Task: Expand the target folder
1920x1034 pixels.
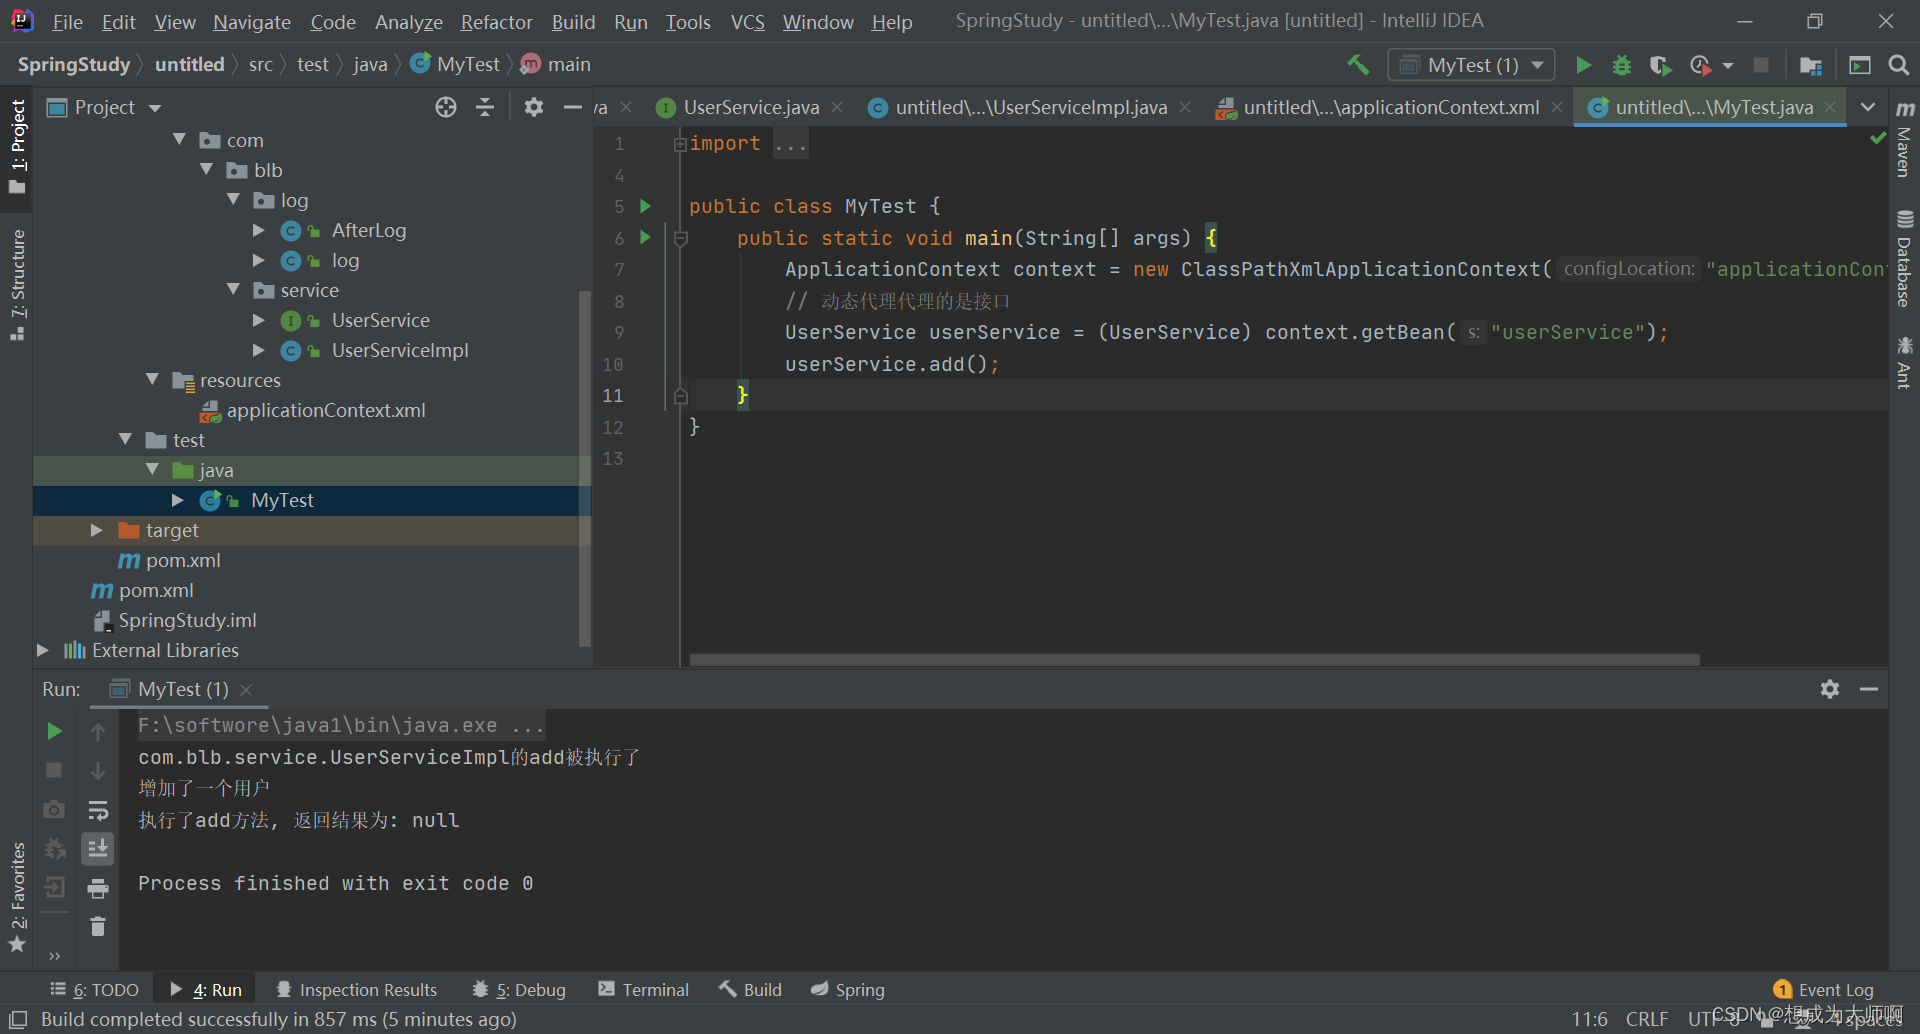Action: coord(97,530)
